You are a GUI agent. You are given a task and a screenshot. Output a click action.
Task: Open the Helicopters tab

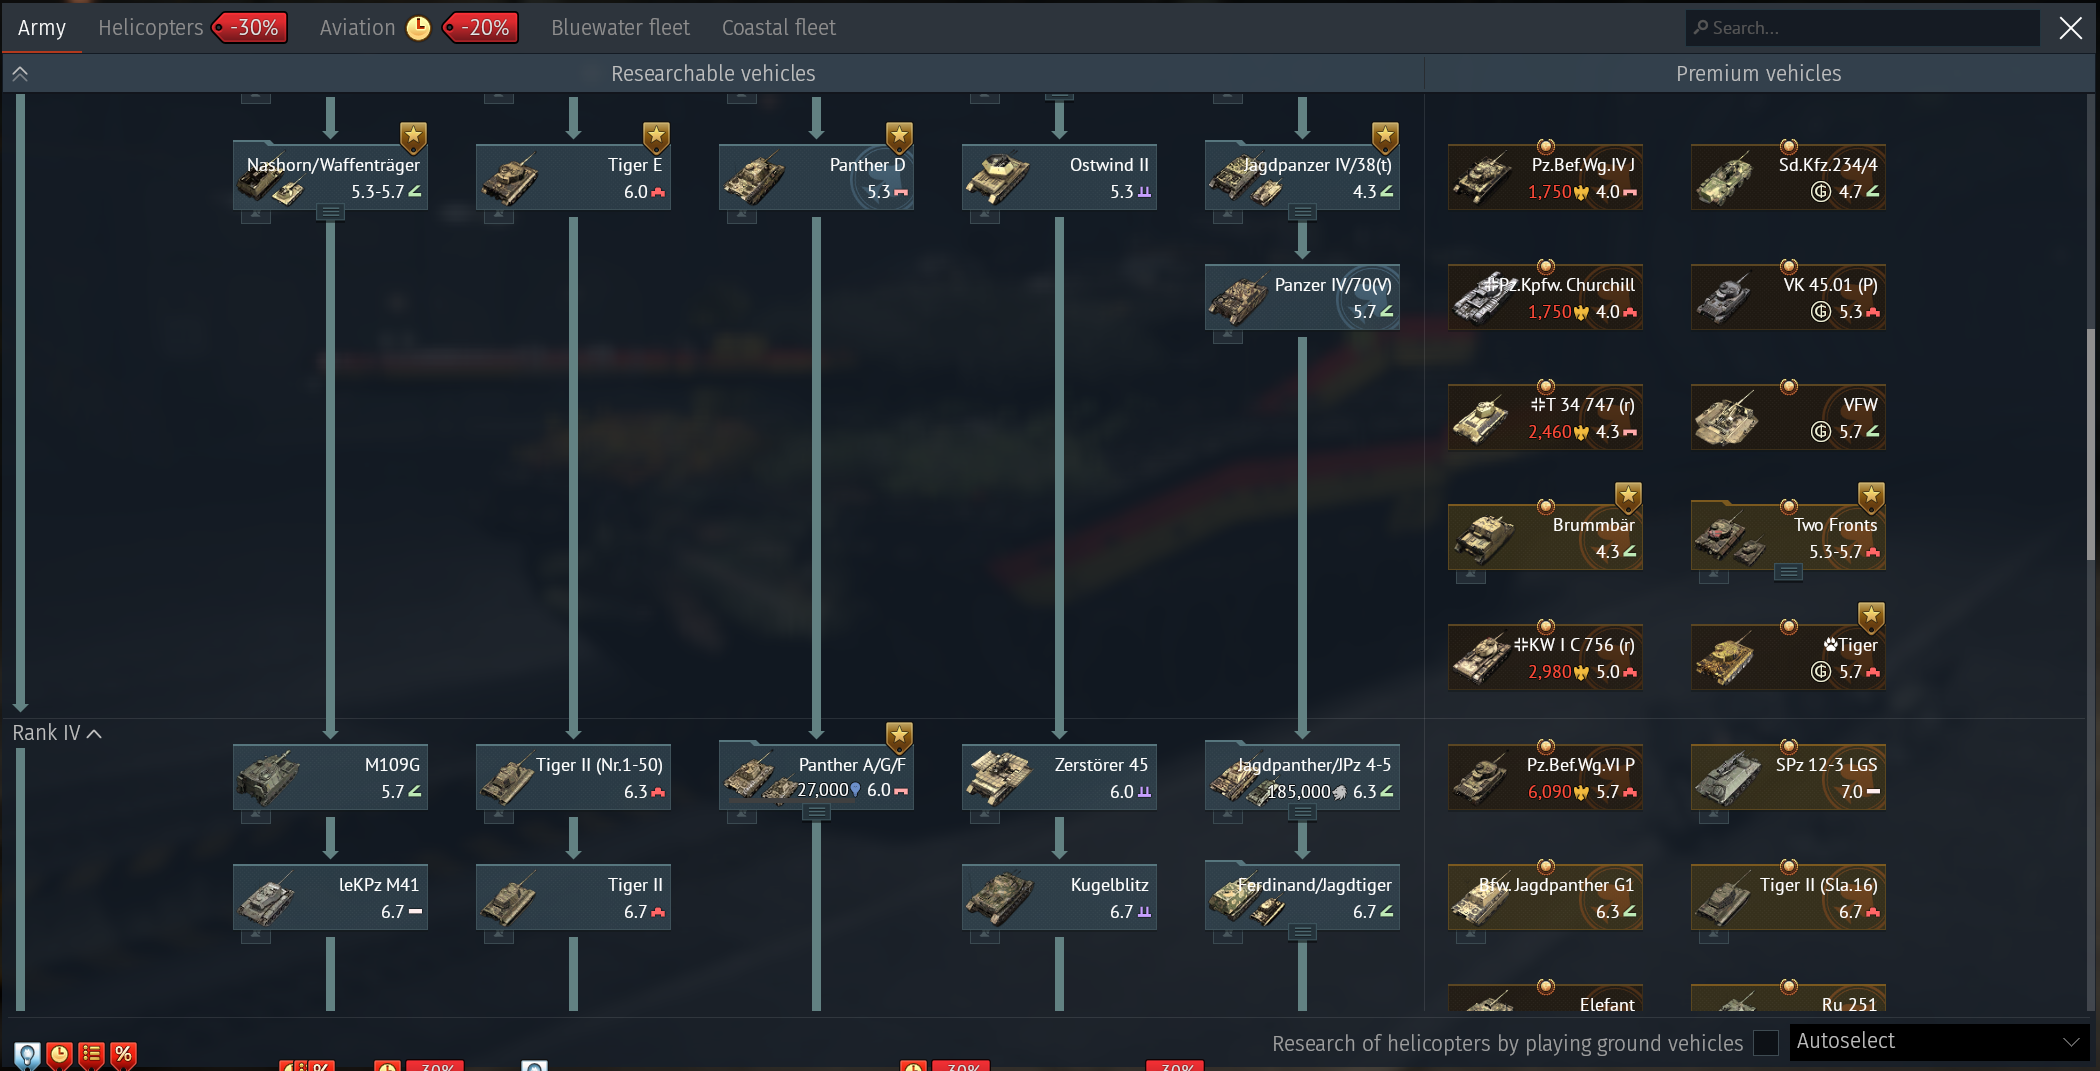(150, 28)
